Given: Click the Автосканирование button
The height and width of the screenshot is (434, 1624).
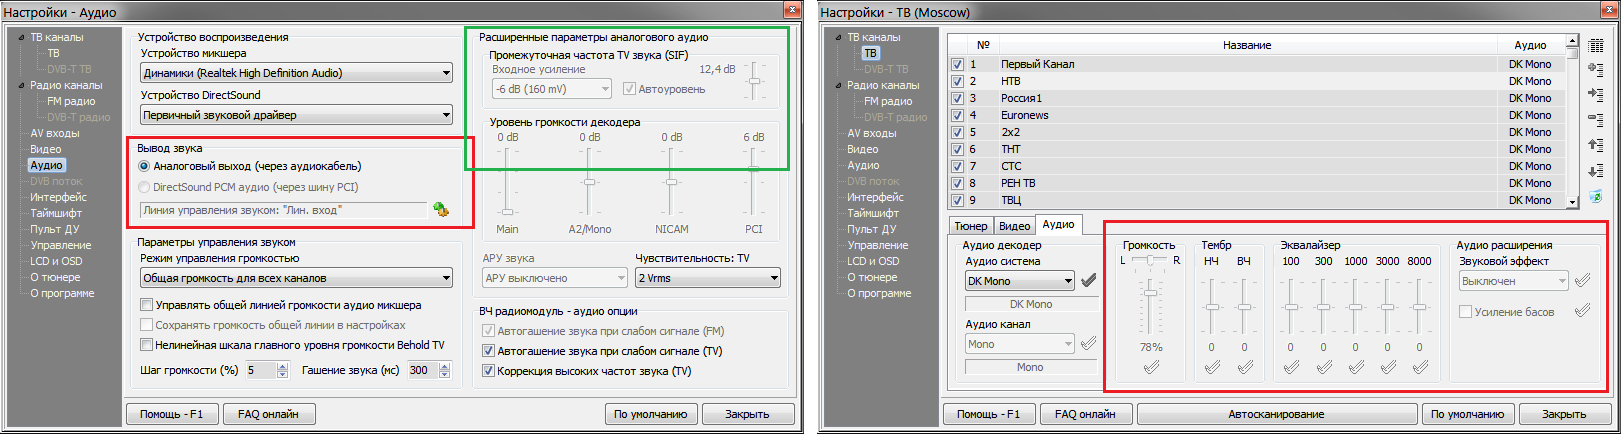Looking at the screenshot, I should 1276,414.
